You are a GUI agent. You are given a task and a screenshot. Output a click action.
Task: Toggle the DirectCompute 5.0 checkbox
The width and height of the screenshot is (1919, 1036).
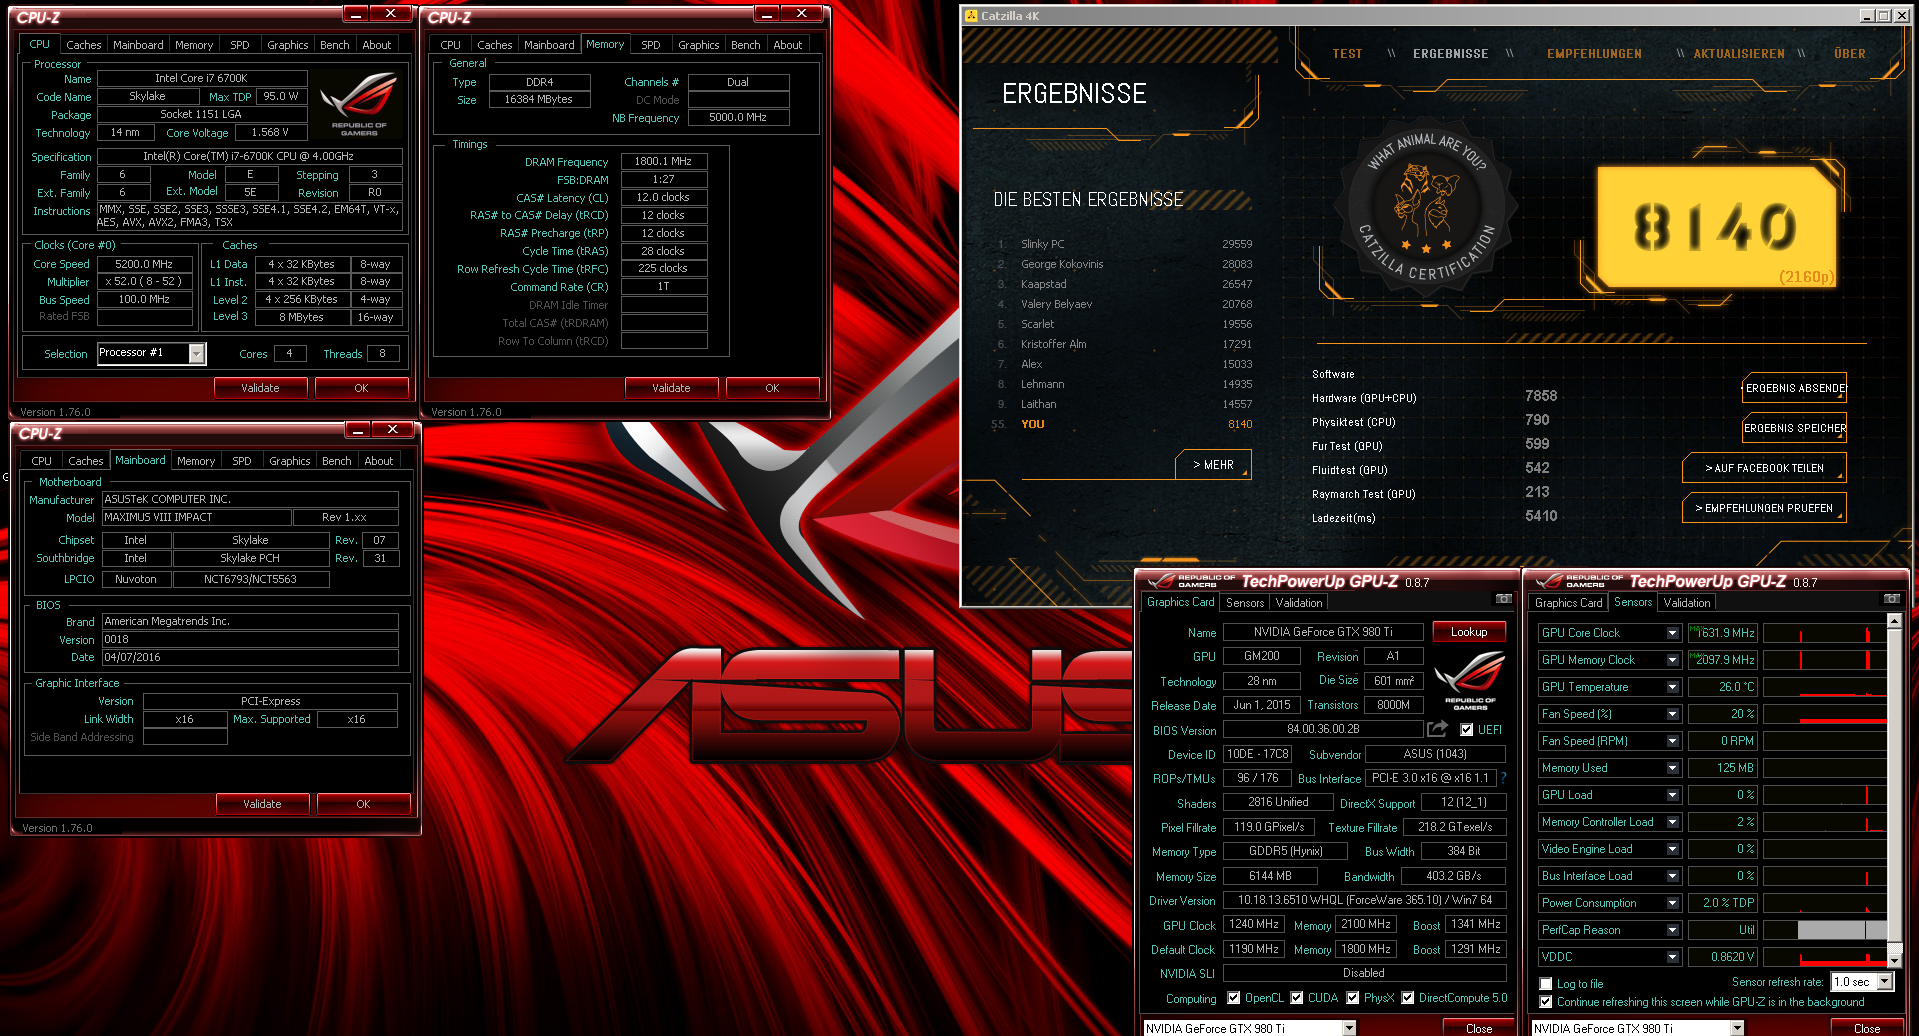click(x=1408, y=998)
